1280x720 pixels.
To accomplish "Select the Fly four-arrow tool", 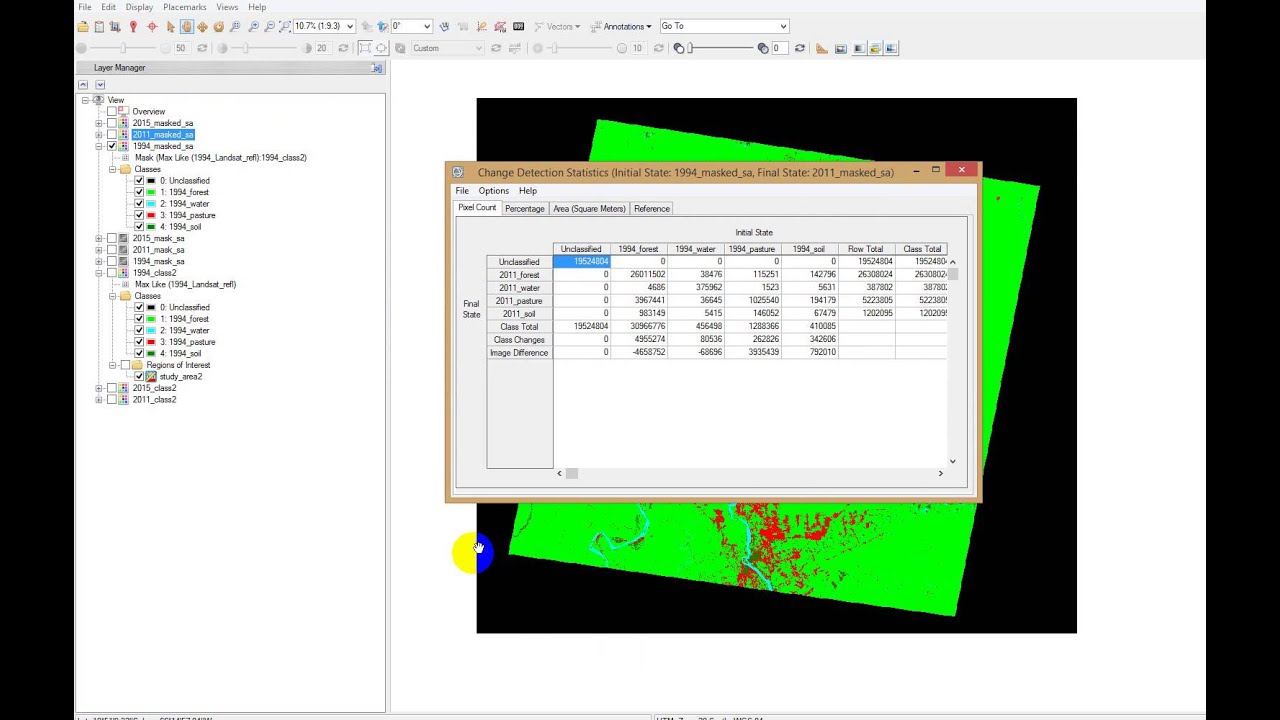I will click(x=203, y=27).
